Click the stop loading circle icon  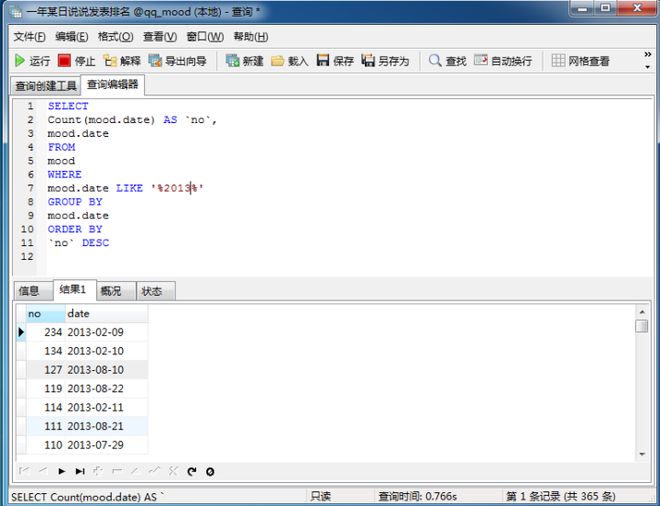(x=210, y=471)
